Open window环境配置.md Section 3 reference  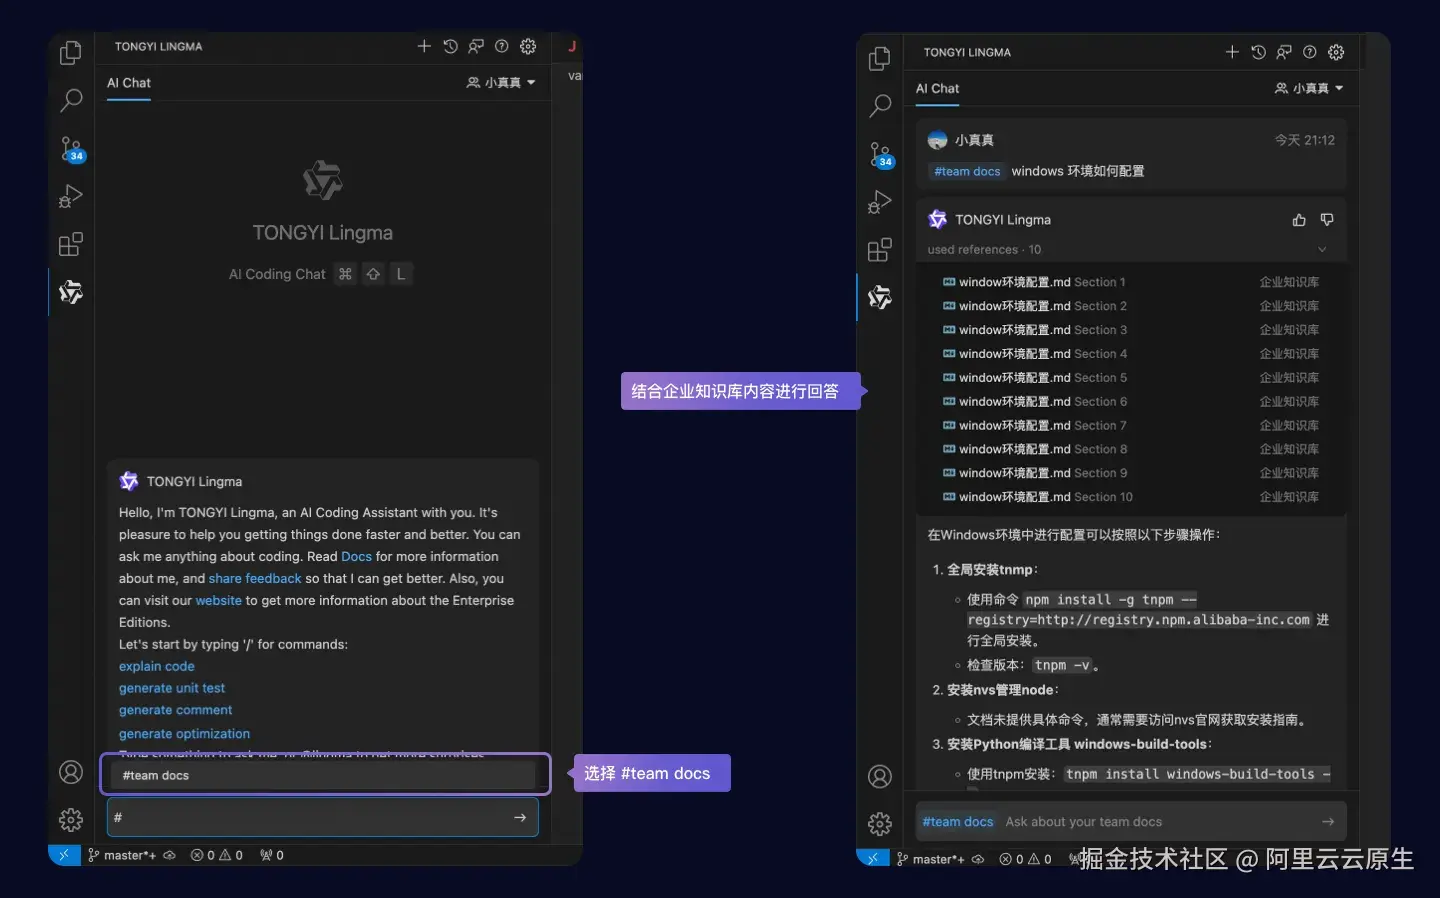pos(1131,330)
